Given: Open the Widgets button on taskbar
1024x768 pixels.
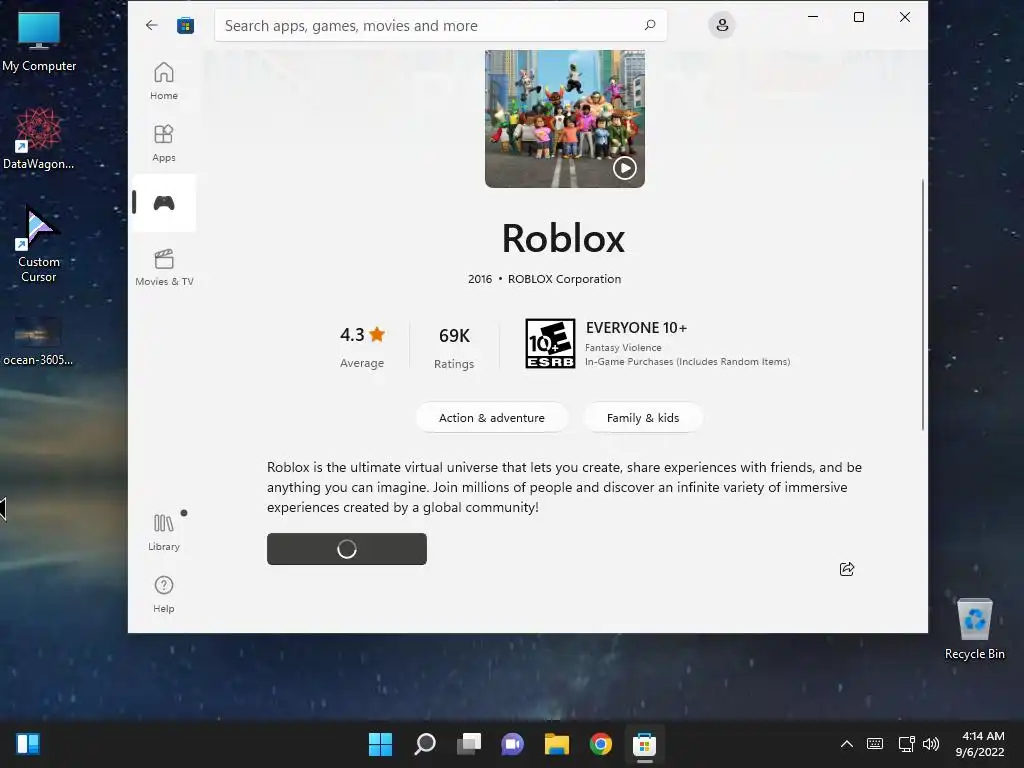Looking at the screenshot, I should pyautogui.click(x=28, y=744).
